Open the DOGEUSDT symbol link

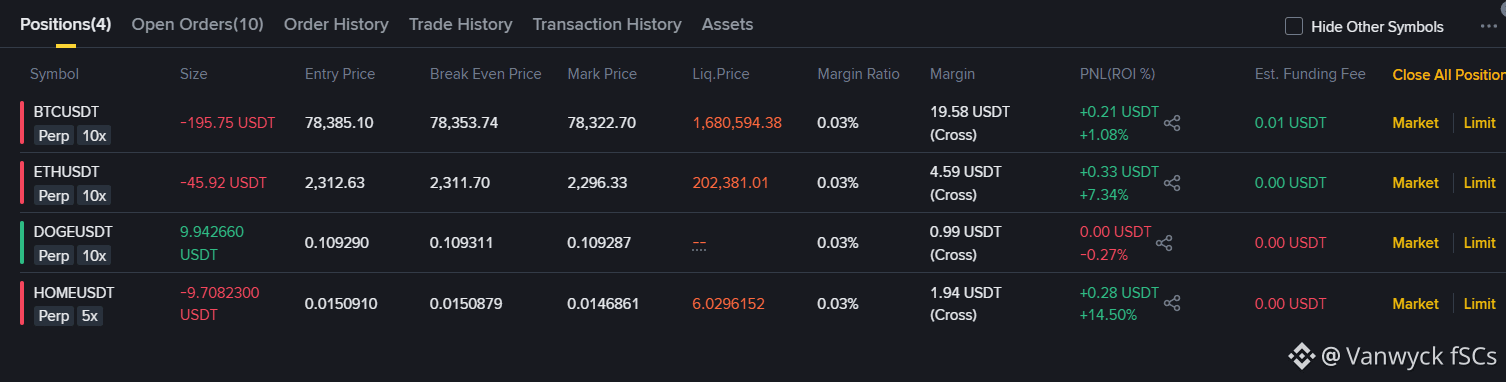pos(73,231)
